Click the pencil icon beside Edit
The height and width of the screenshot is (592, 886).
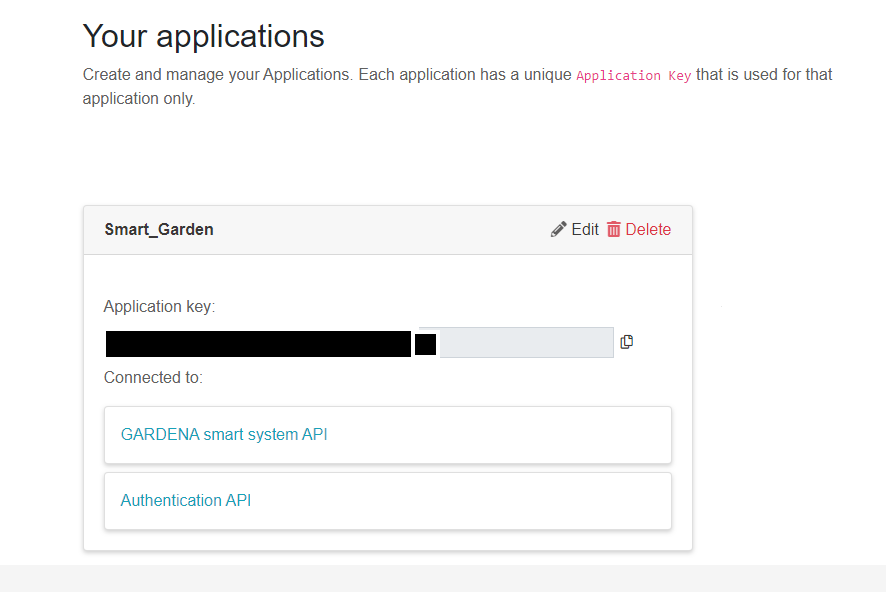tap(558, 229)
